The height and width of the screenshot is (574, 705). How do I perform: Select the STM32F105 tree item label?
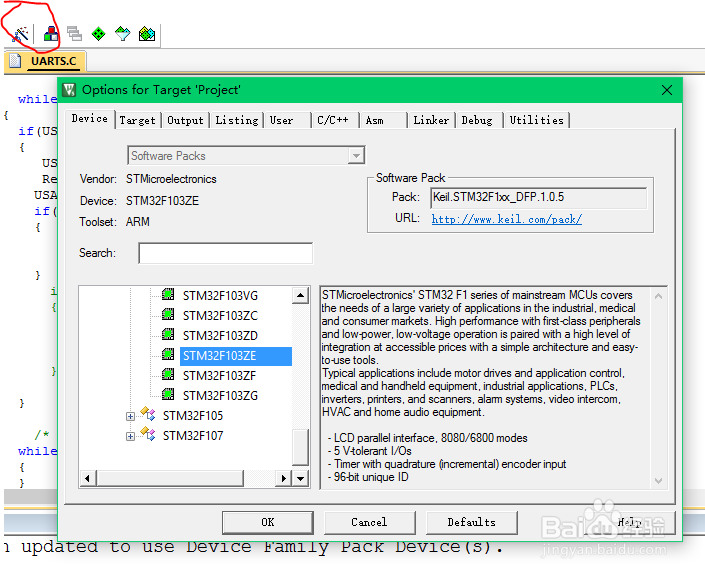[x=193, y=416]
